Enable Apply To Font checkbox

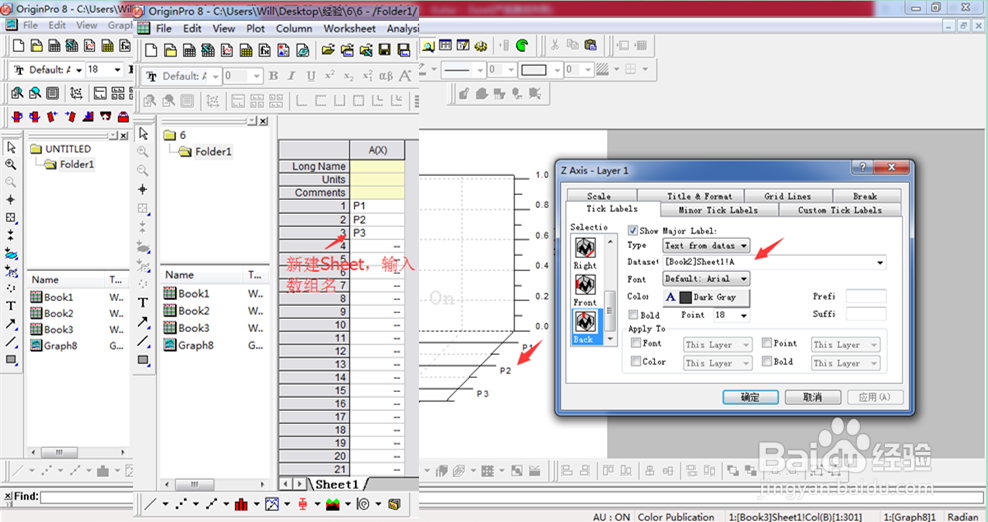[x=636, y=343]
